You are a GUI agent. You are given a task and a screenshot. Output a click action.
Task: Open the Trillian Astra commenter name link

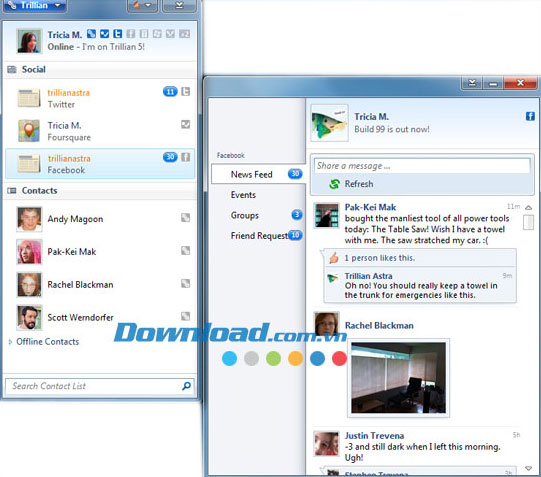tap(368, 276)
